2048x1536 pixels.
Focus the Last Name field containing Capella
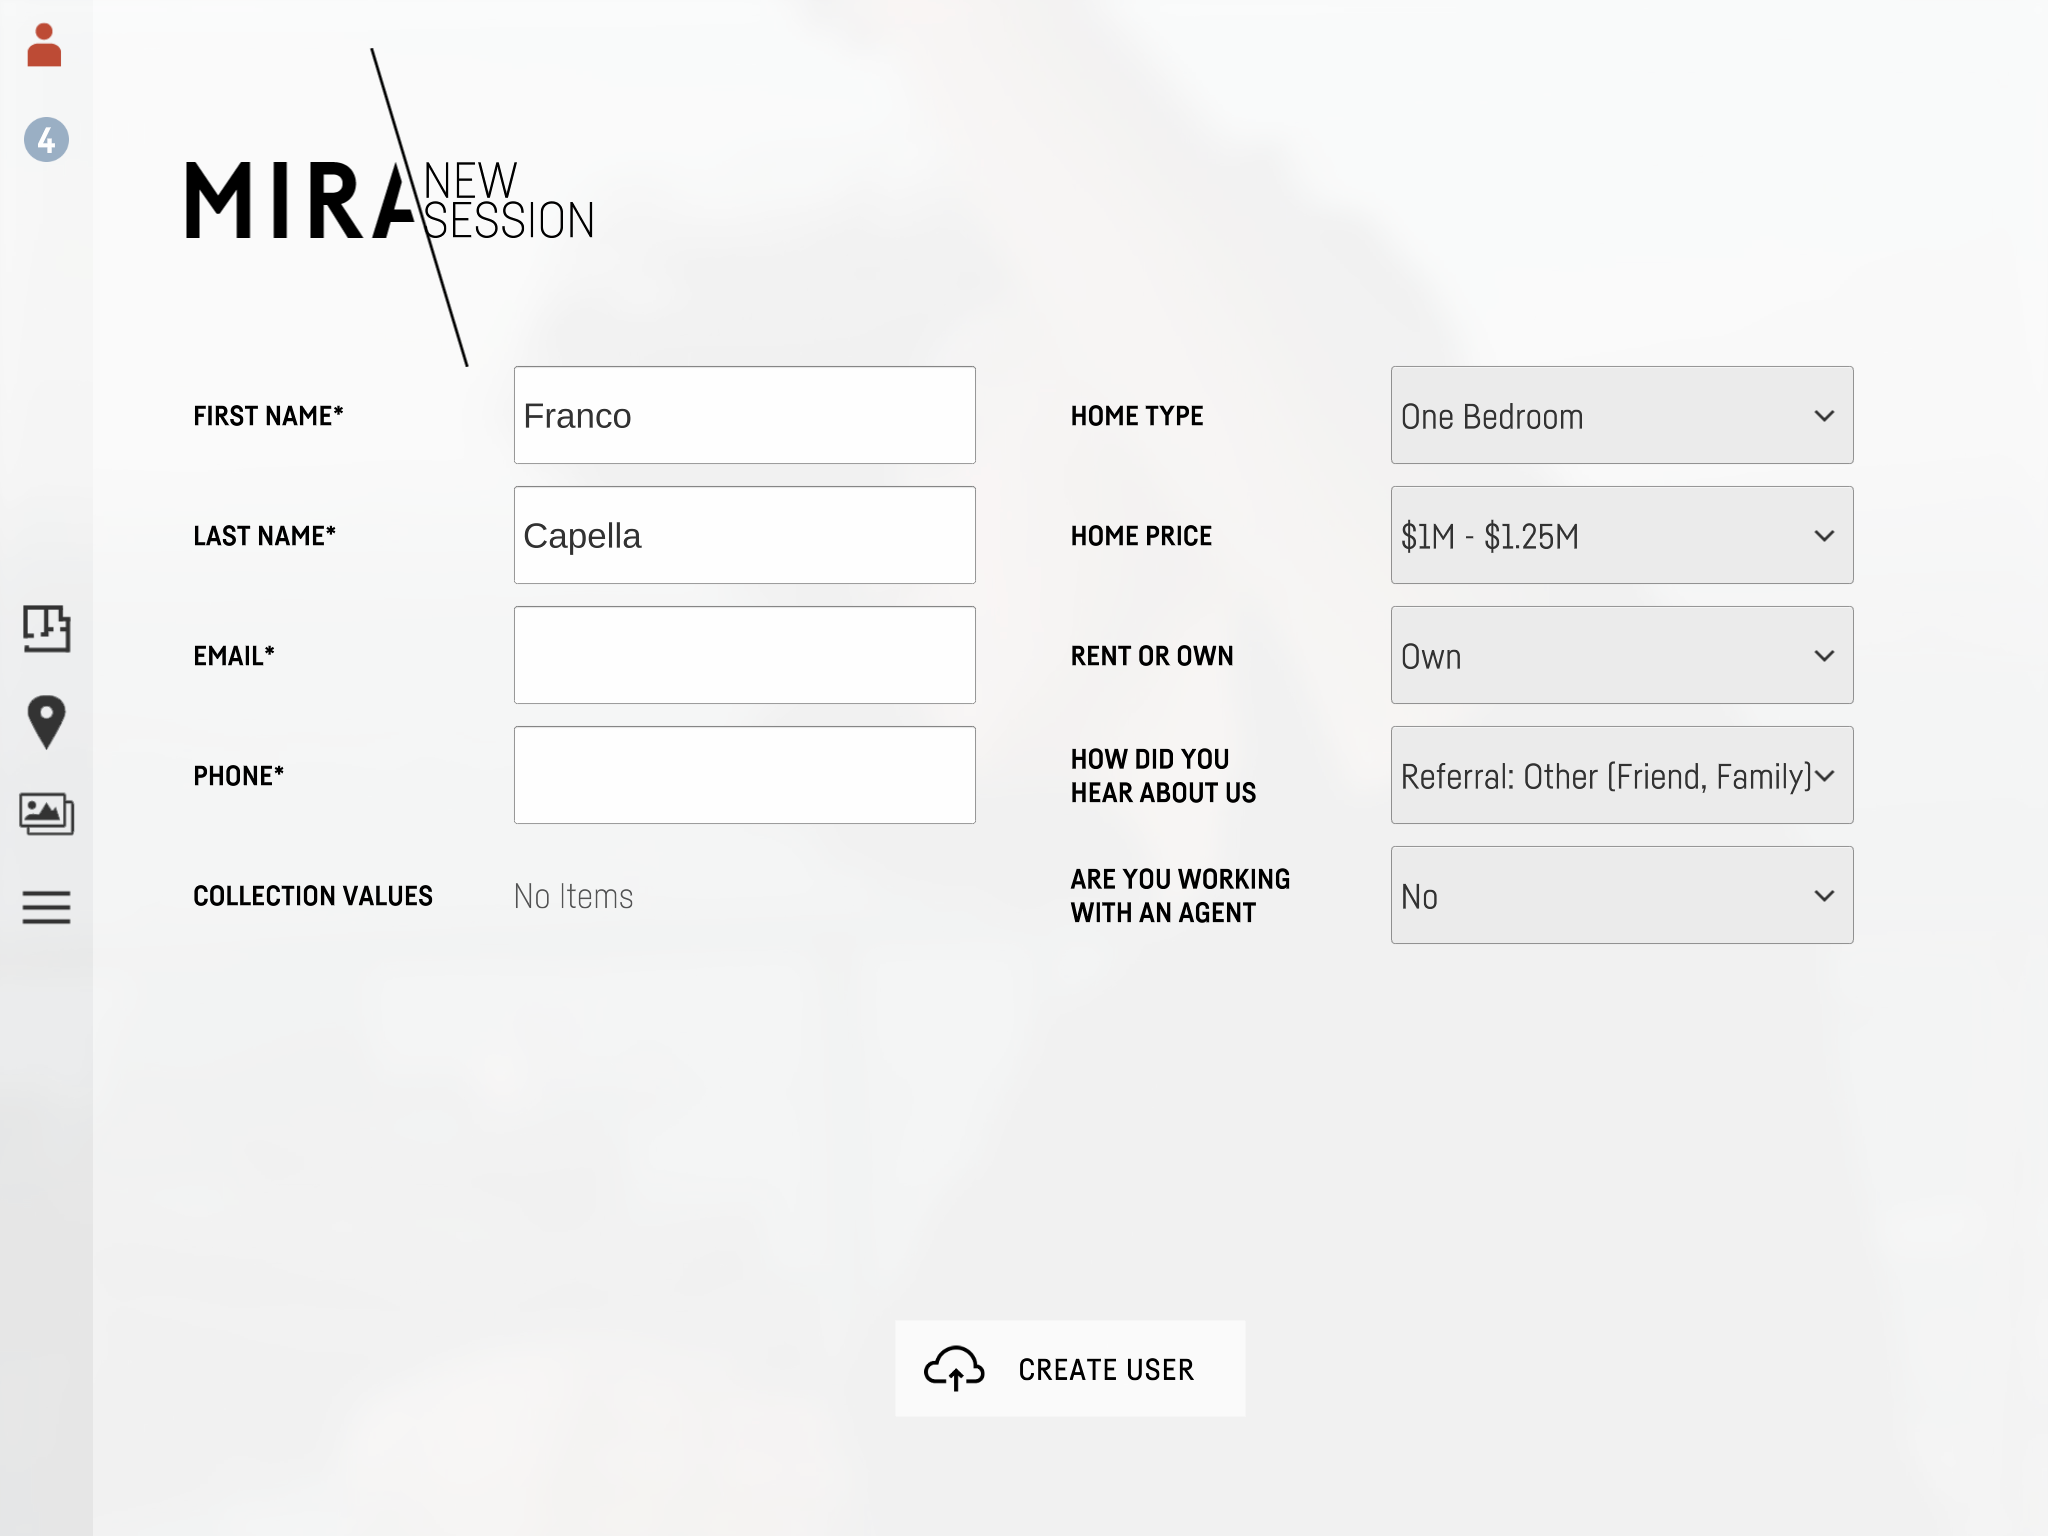pyautogui.click(x=745, y=535)
